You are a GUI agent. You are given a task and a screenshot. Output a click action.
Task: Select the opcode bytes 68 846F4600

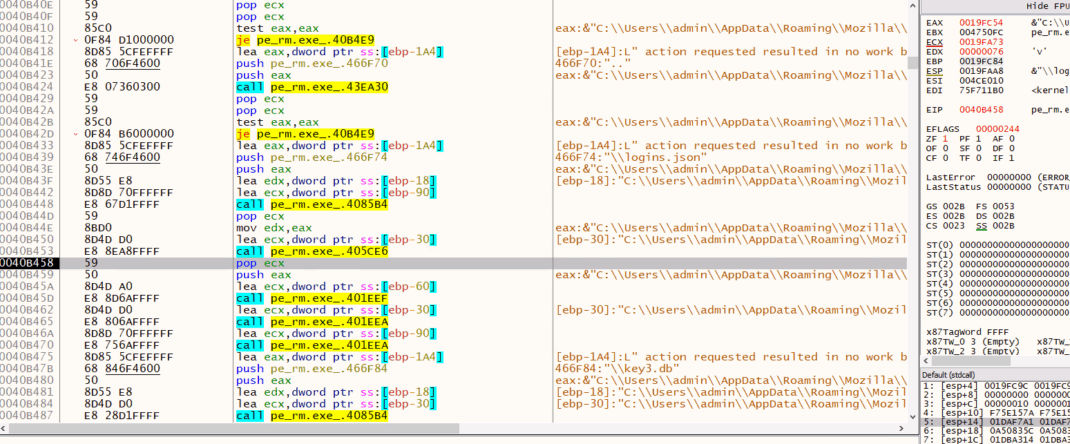(122, 368)
